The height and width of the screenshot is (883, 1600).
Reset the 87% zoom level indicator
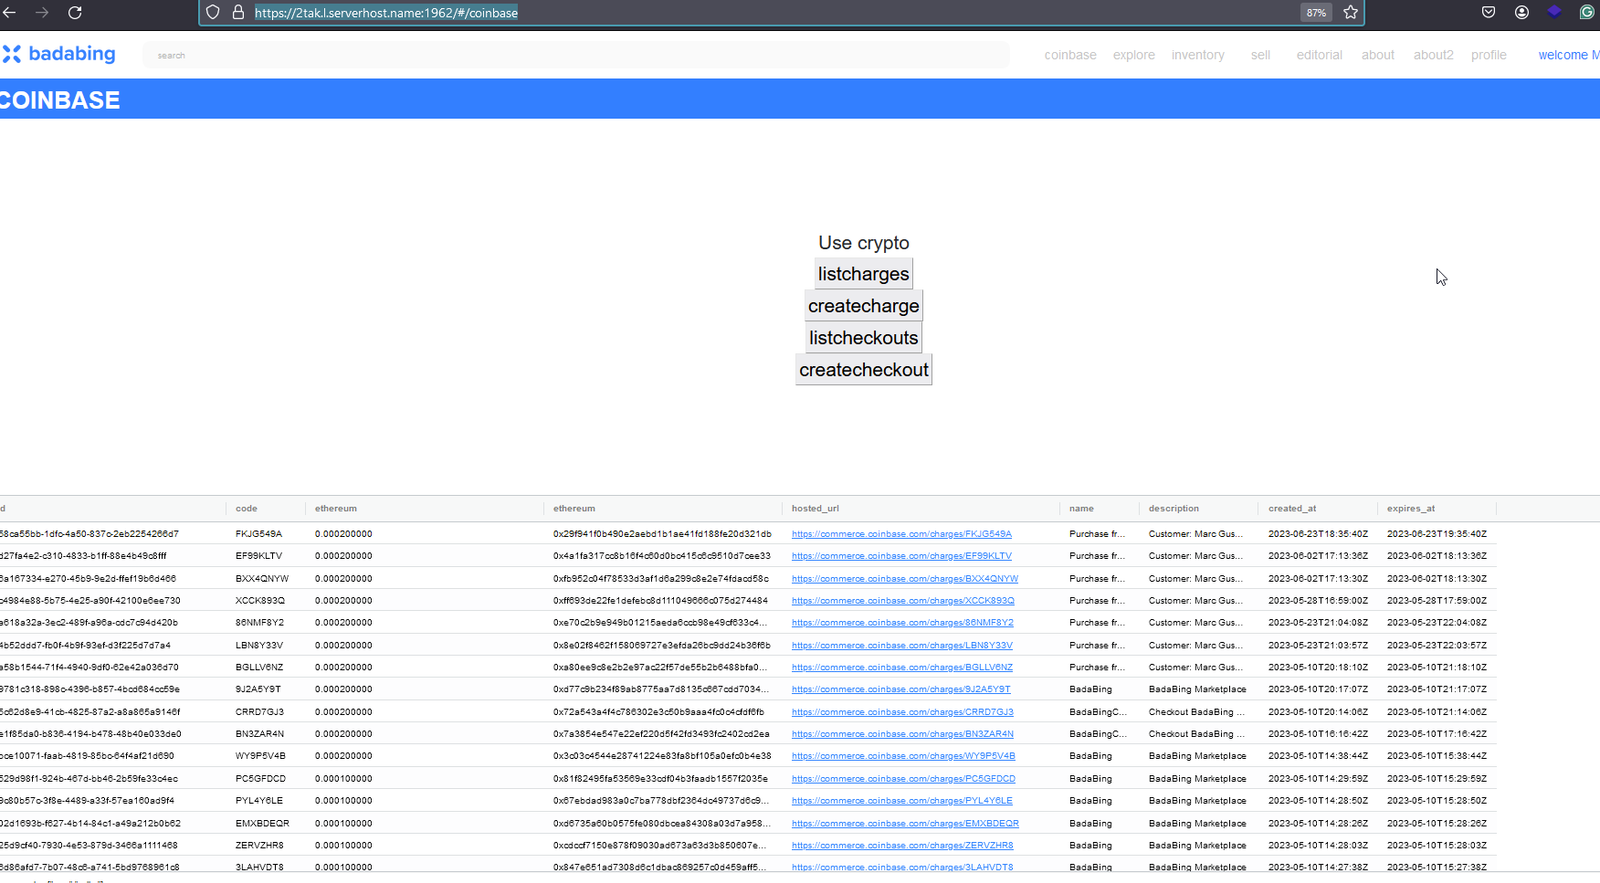(1316, 13)
